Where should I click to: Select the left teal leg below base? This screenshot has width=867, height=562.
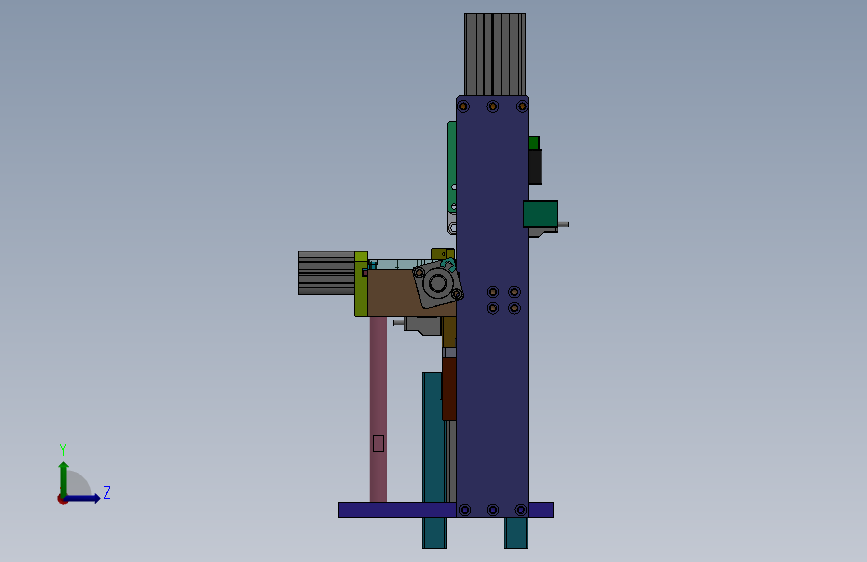point(434,533)
